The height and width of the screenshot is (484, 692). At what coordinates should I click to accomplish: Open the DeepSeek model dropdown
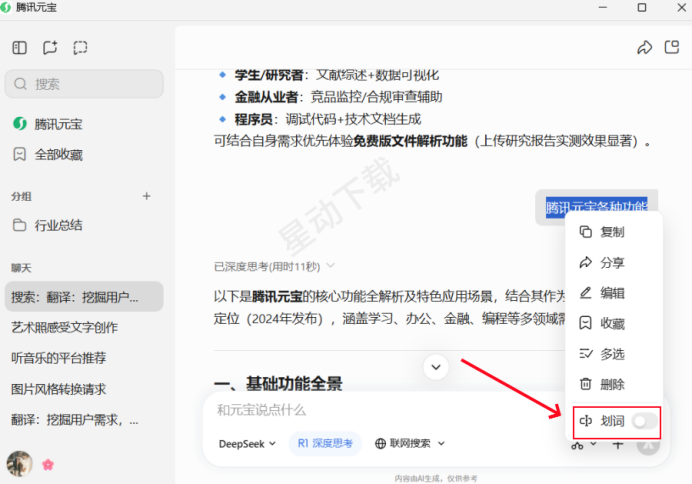(x=247, y=444)
